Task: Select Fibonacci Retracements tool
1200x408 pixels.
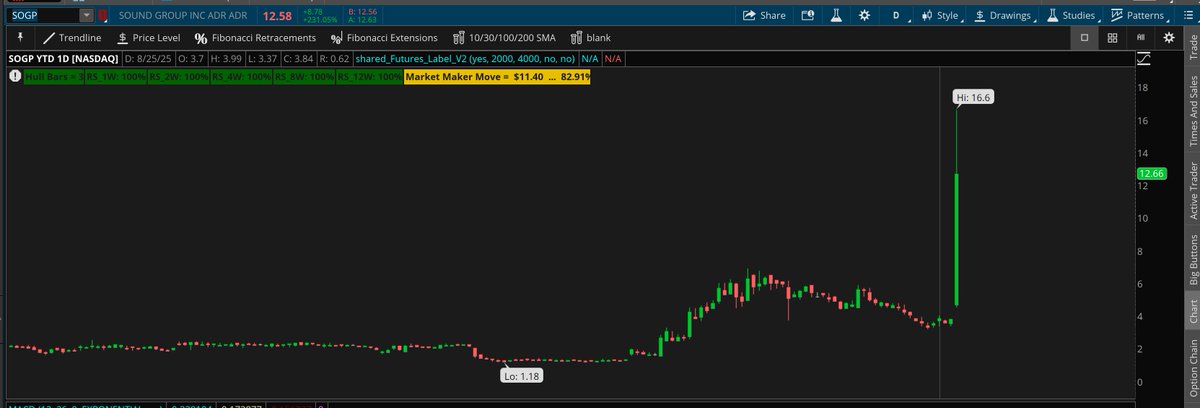Action: 257,37
